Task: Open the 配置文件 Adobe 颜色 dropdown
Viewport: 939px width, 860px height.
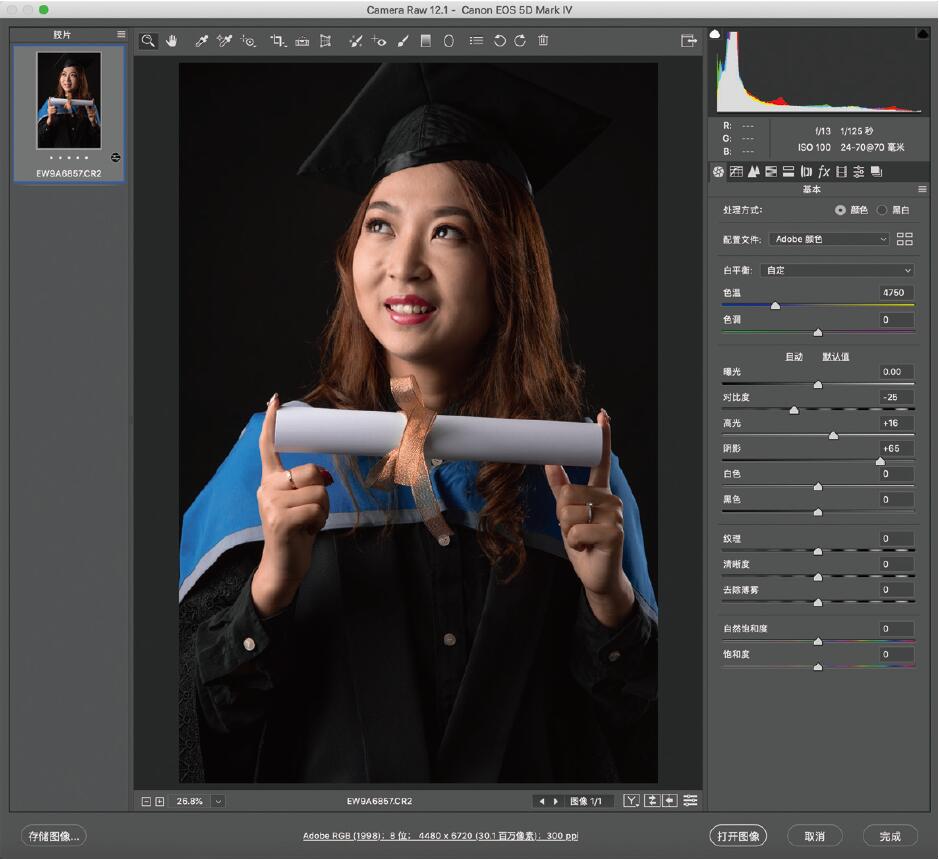Action: pyautogui.click(x=830, y=239)
